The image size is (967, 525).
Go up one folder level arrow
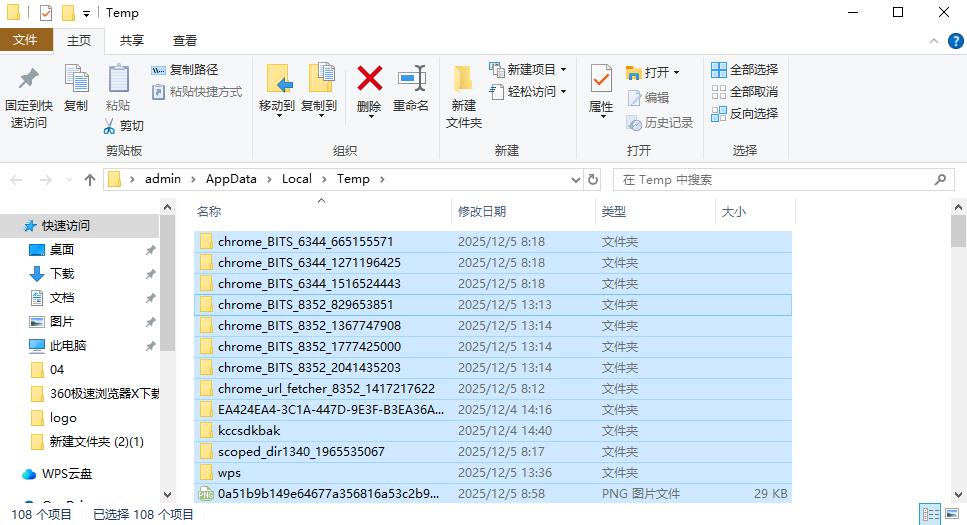(90, 180)
